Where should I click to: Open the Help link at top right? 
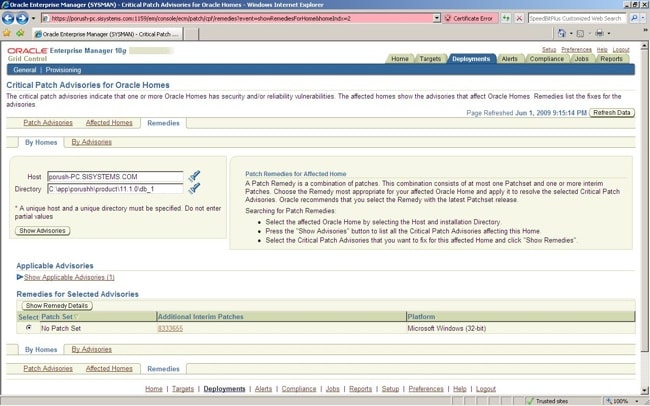[x=602, y=49]
